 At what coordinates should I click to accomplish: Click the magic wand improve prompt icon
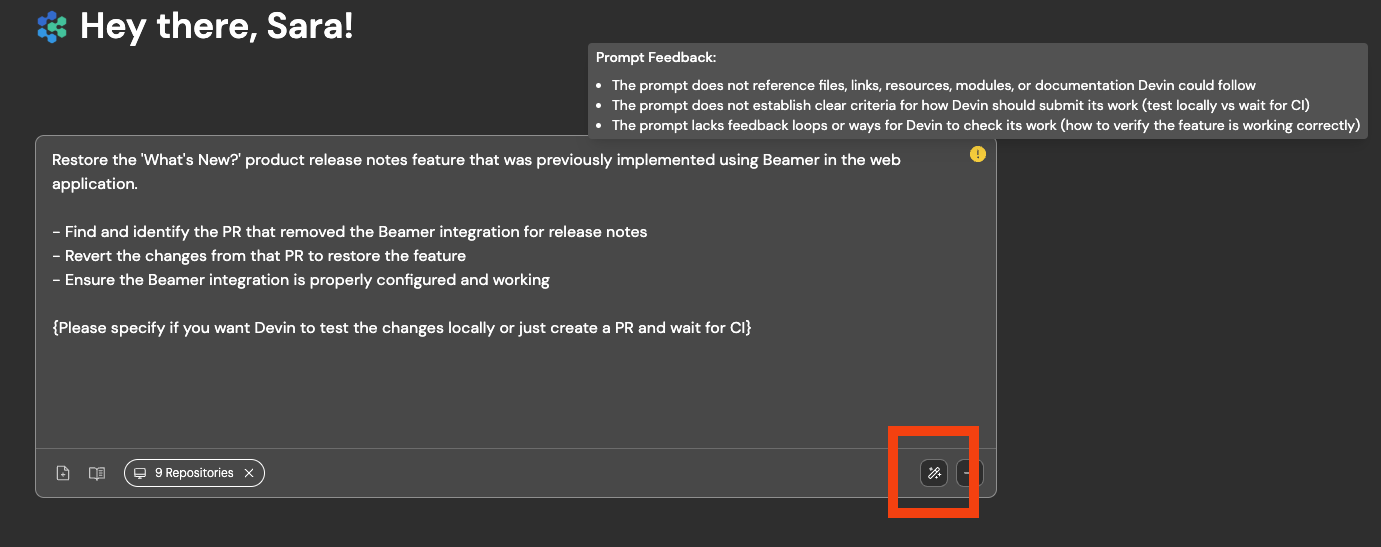point(934,473)
